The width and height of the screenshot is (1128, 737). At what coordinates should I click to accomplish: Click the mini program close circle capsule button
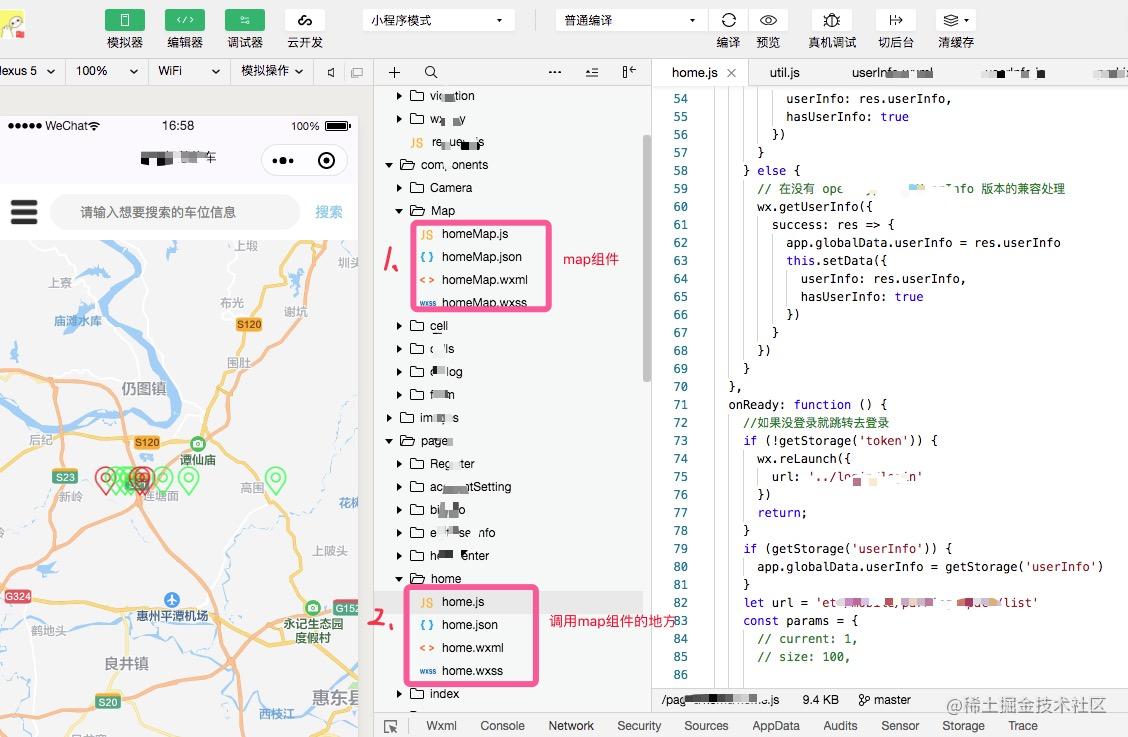(327, 160)
